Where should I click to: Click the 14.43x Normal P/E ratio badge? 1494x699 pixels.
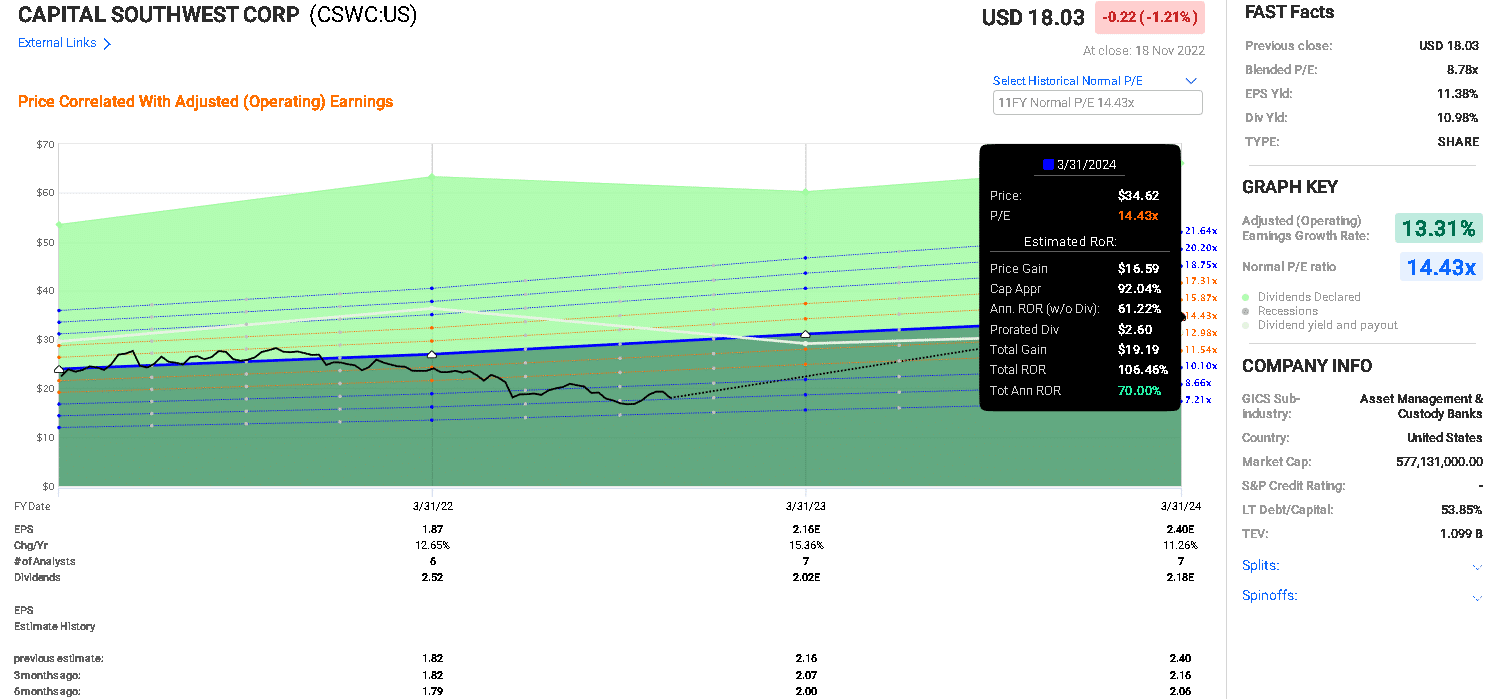point(1440,267)
